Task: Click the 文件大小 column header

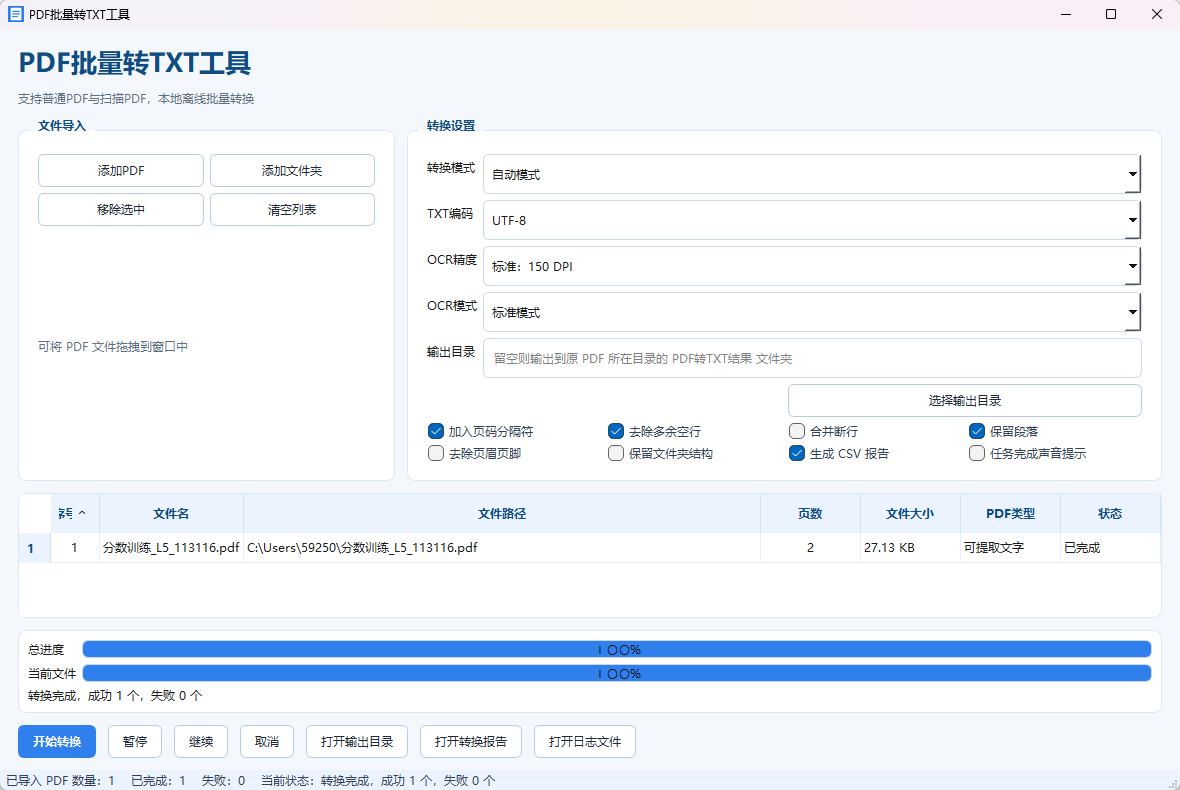Action: click(x=910, y=513)
